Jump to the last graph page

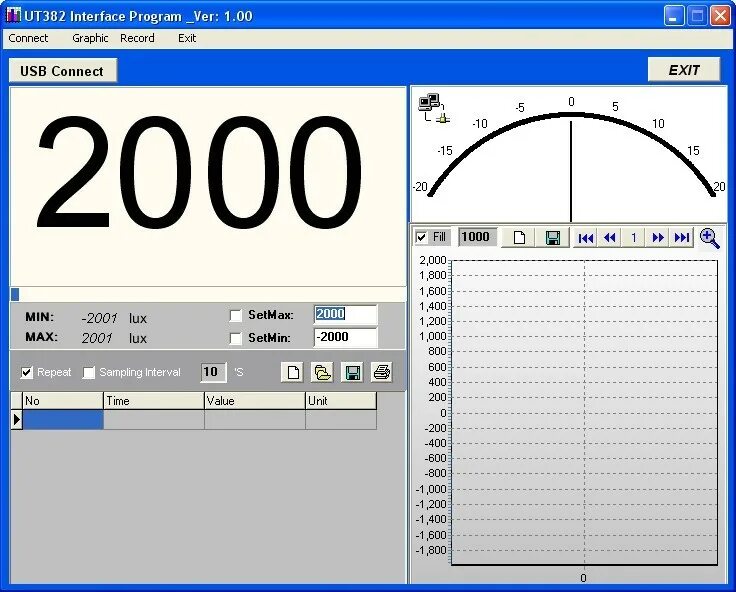coord(682,238)
